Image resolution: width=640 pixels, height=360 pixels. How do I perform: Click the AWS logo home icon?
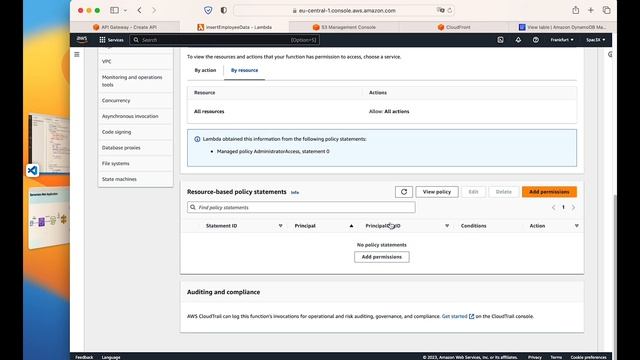click(82, 40)
